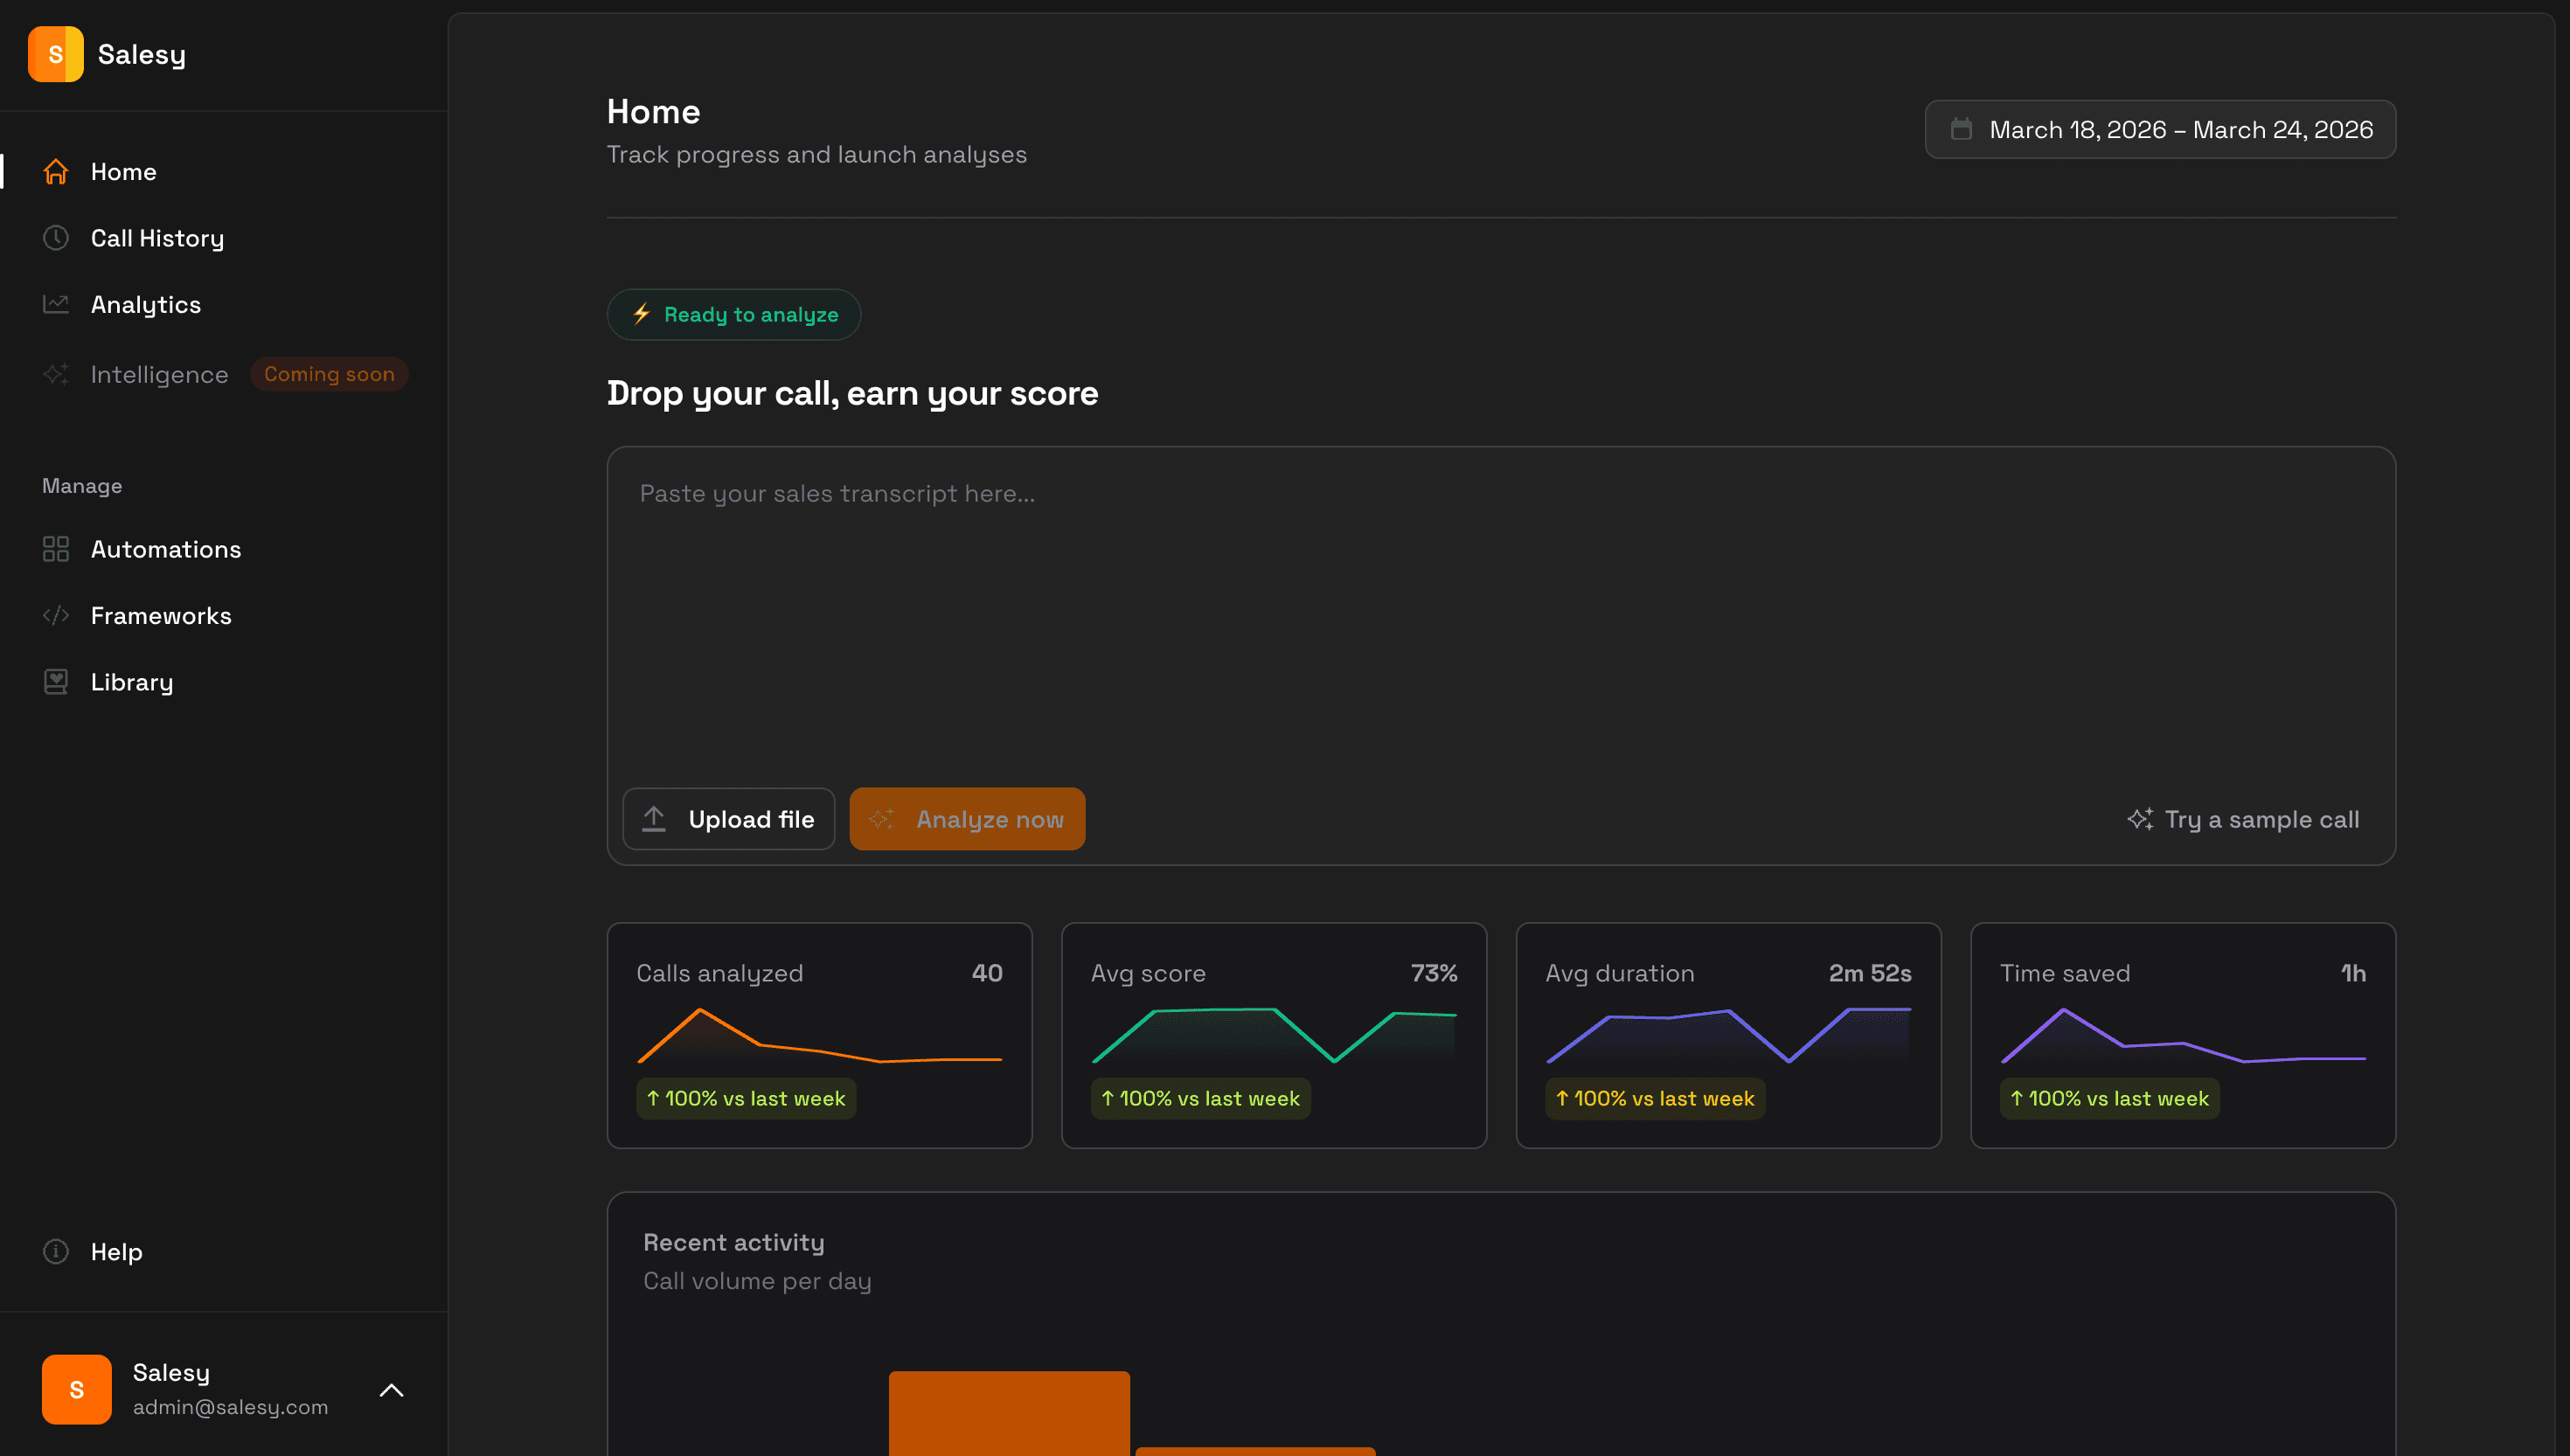Click the Library heart-book icon
2570x1456 pixels.
point(55,681)
